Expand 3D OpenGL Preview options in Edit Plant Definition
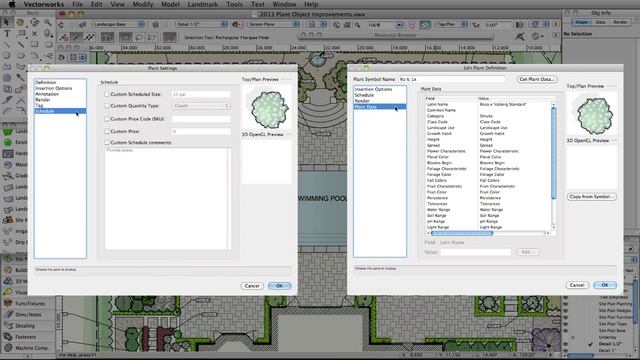640x360 pixels. coord(614,140)
